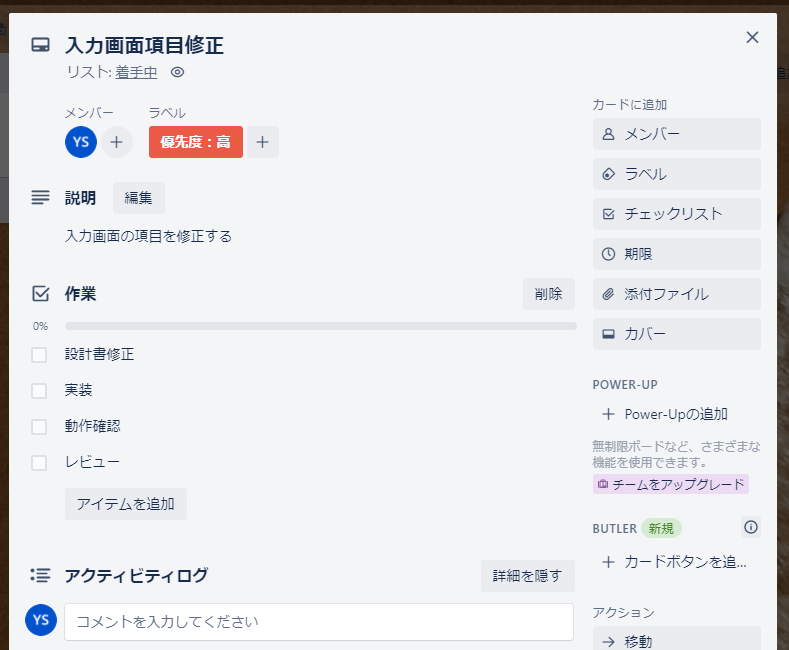This screenshot has height=650, width=789.
Task: Click the checklist icon beside 作業
Action: point(40,293)
